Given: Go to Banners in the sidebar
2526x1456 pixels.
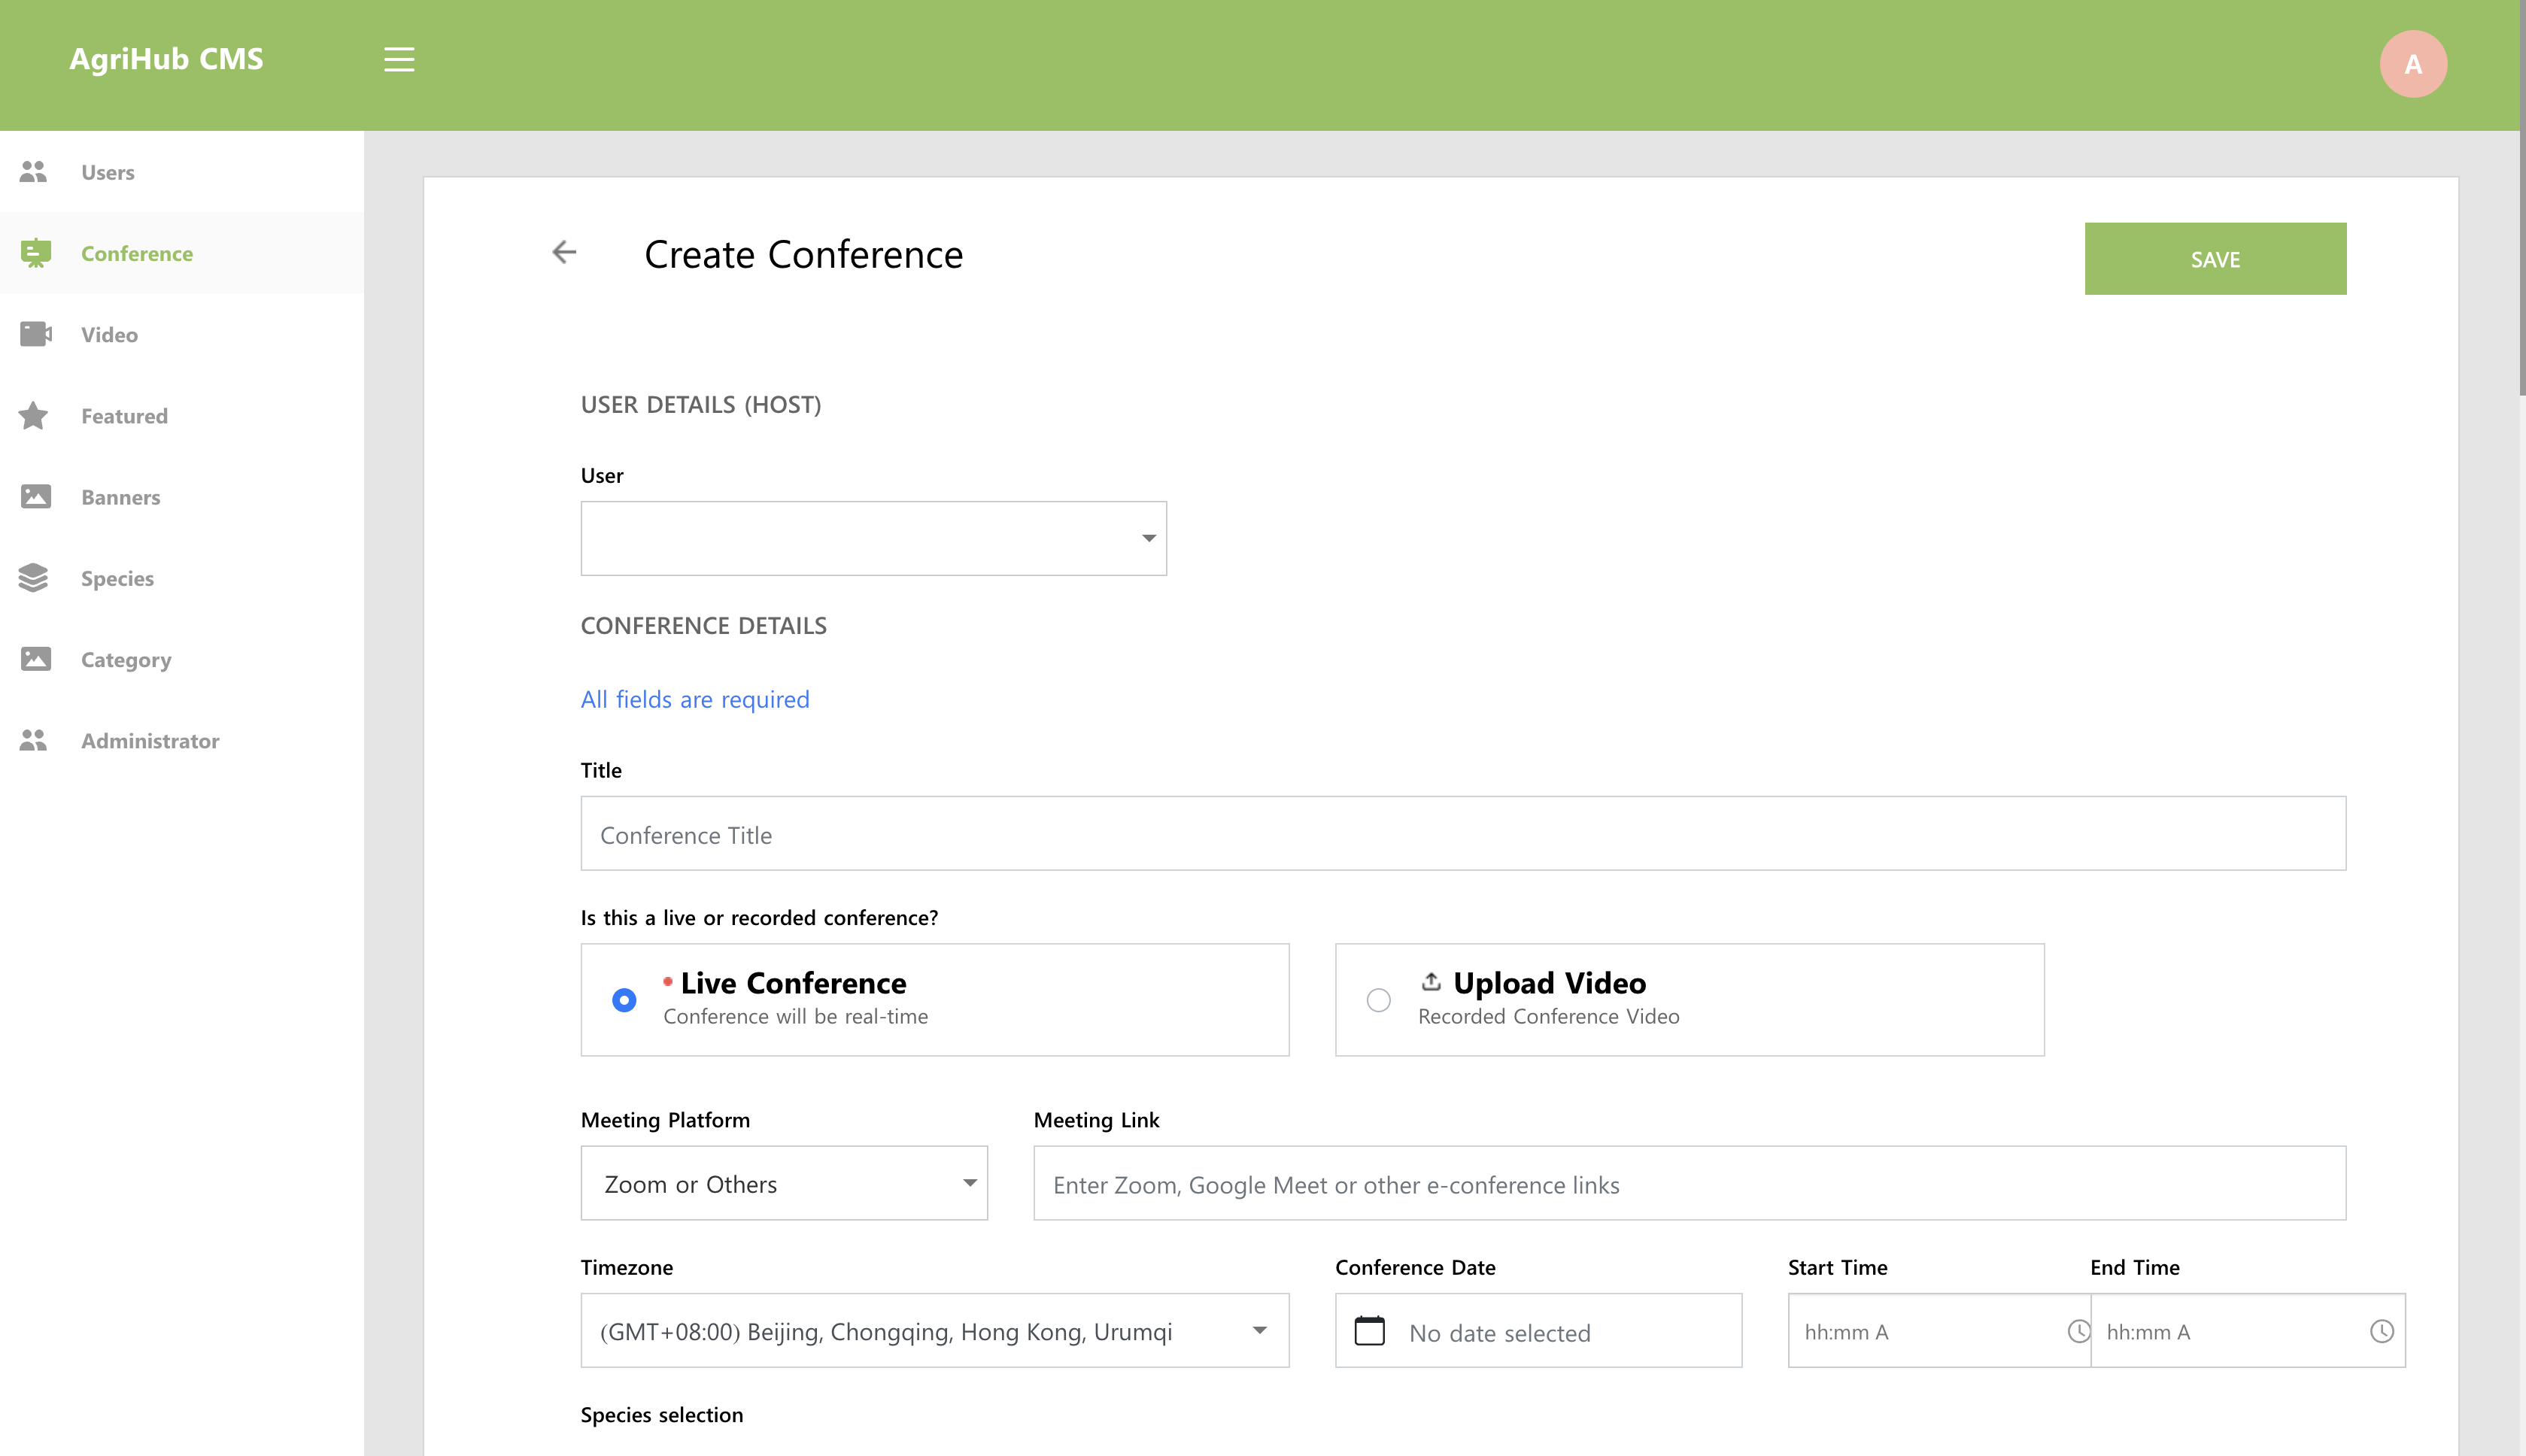Looking at the screenshot, I should tap(120, 497).
